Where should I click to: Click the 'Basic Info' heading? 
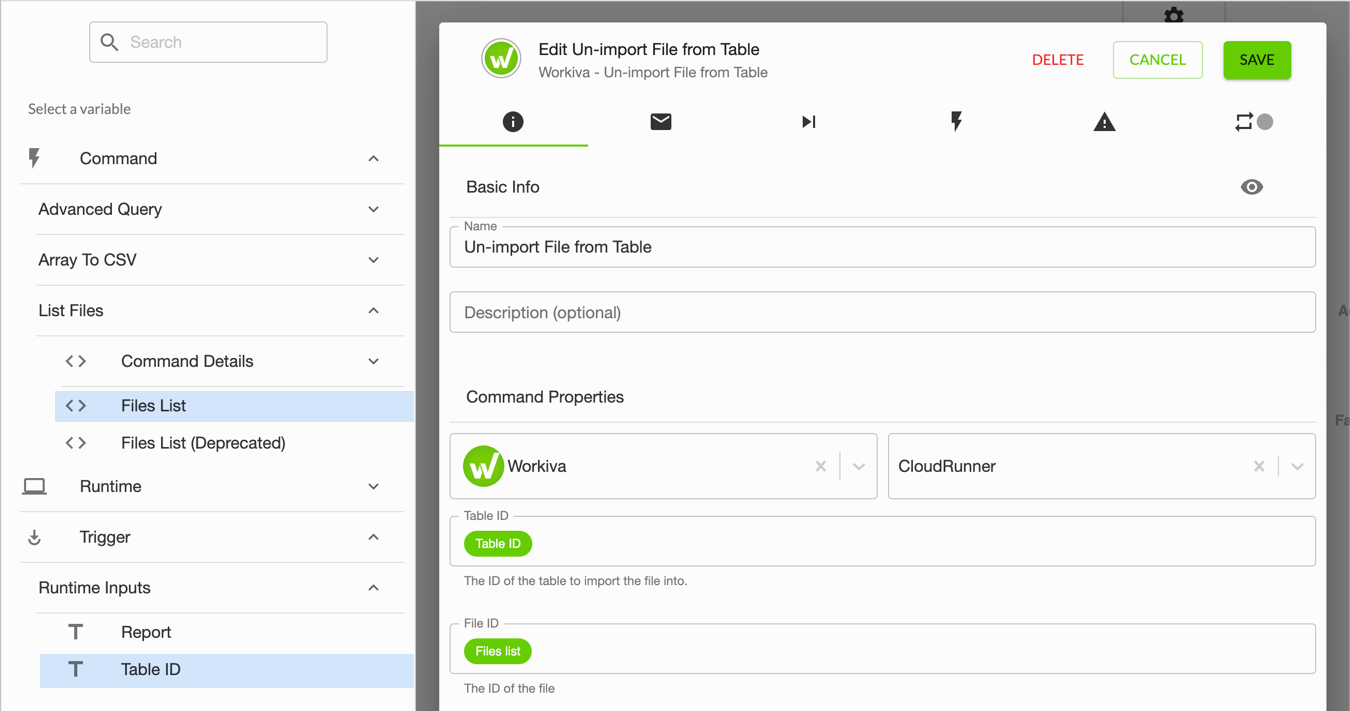(503, 187)
